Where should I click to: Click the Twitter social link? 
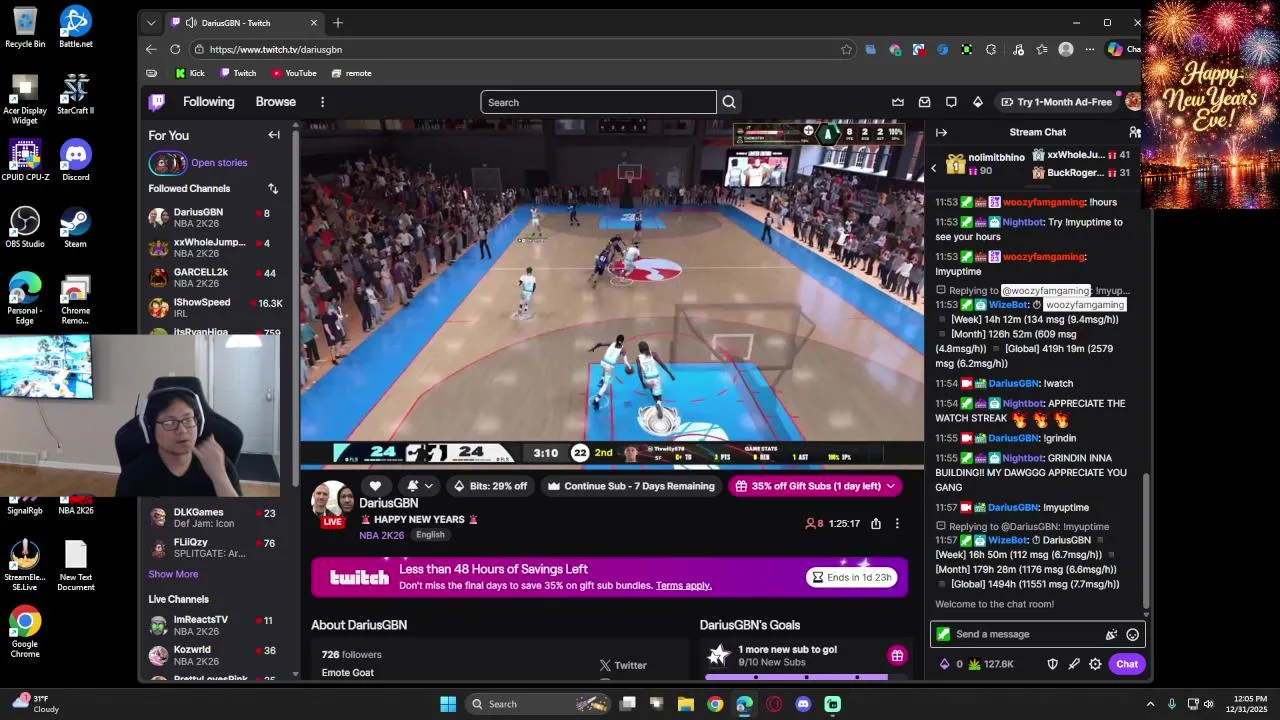(x=623, y=665)
